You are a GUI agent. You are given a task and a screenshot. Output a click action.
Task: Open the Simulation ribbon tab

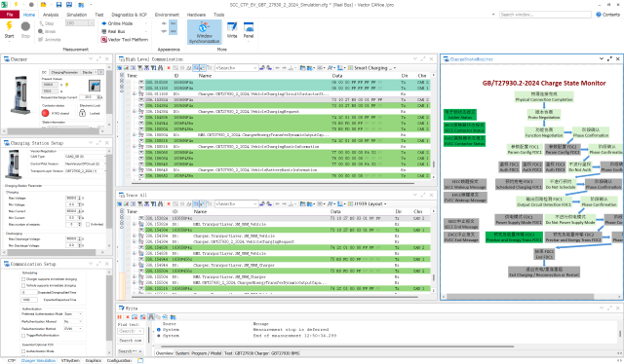click(x=77, y=15)
